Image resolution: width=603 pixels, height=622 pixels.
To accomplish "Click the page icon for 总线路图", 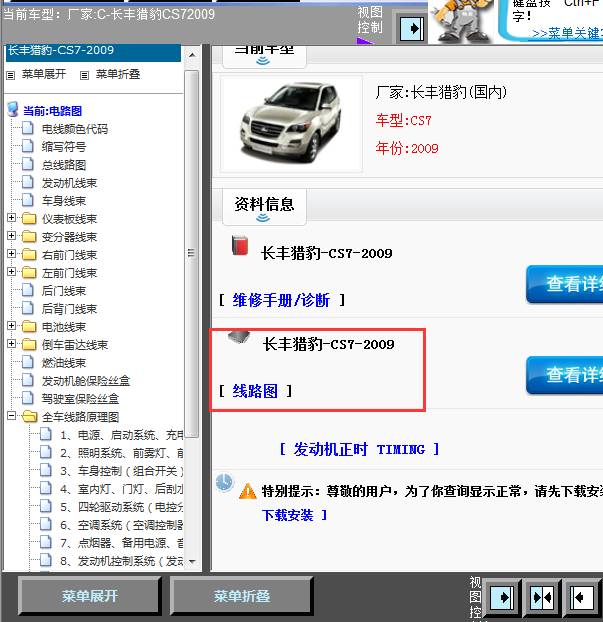I will coord(28,164).
